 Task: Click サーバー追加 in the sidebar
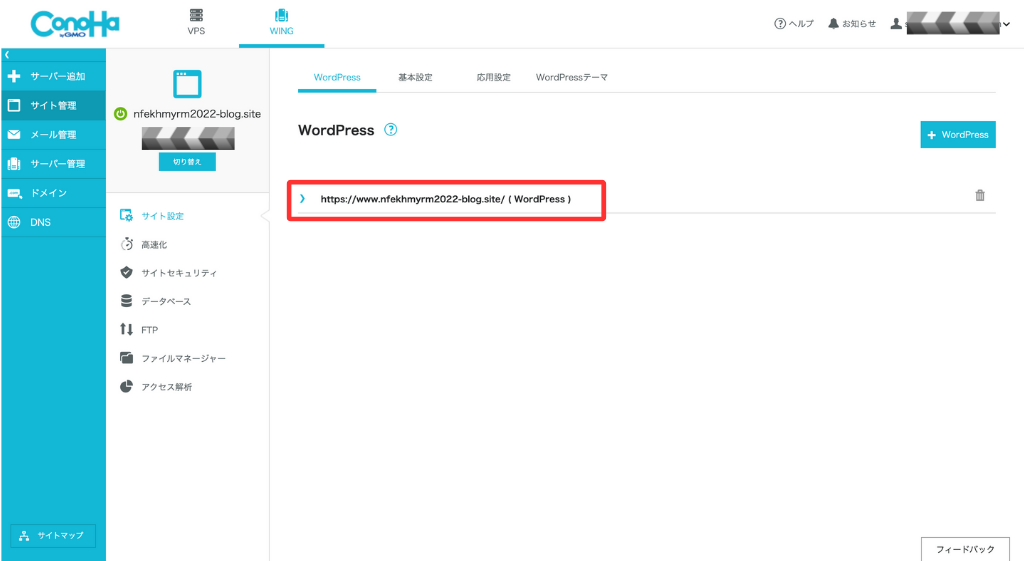[53, 76]
